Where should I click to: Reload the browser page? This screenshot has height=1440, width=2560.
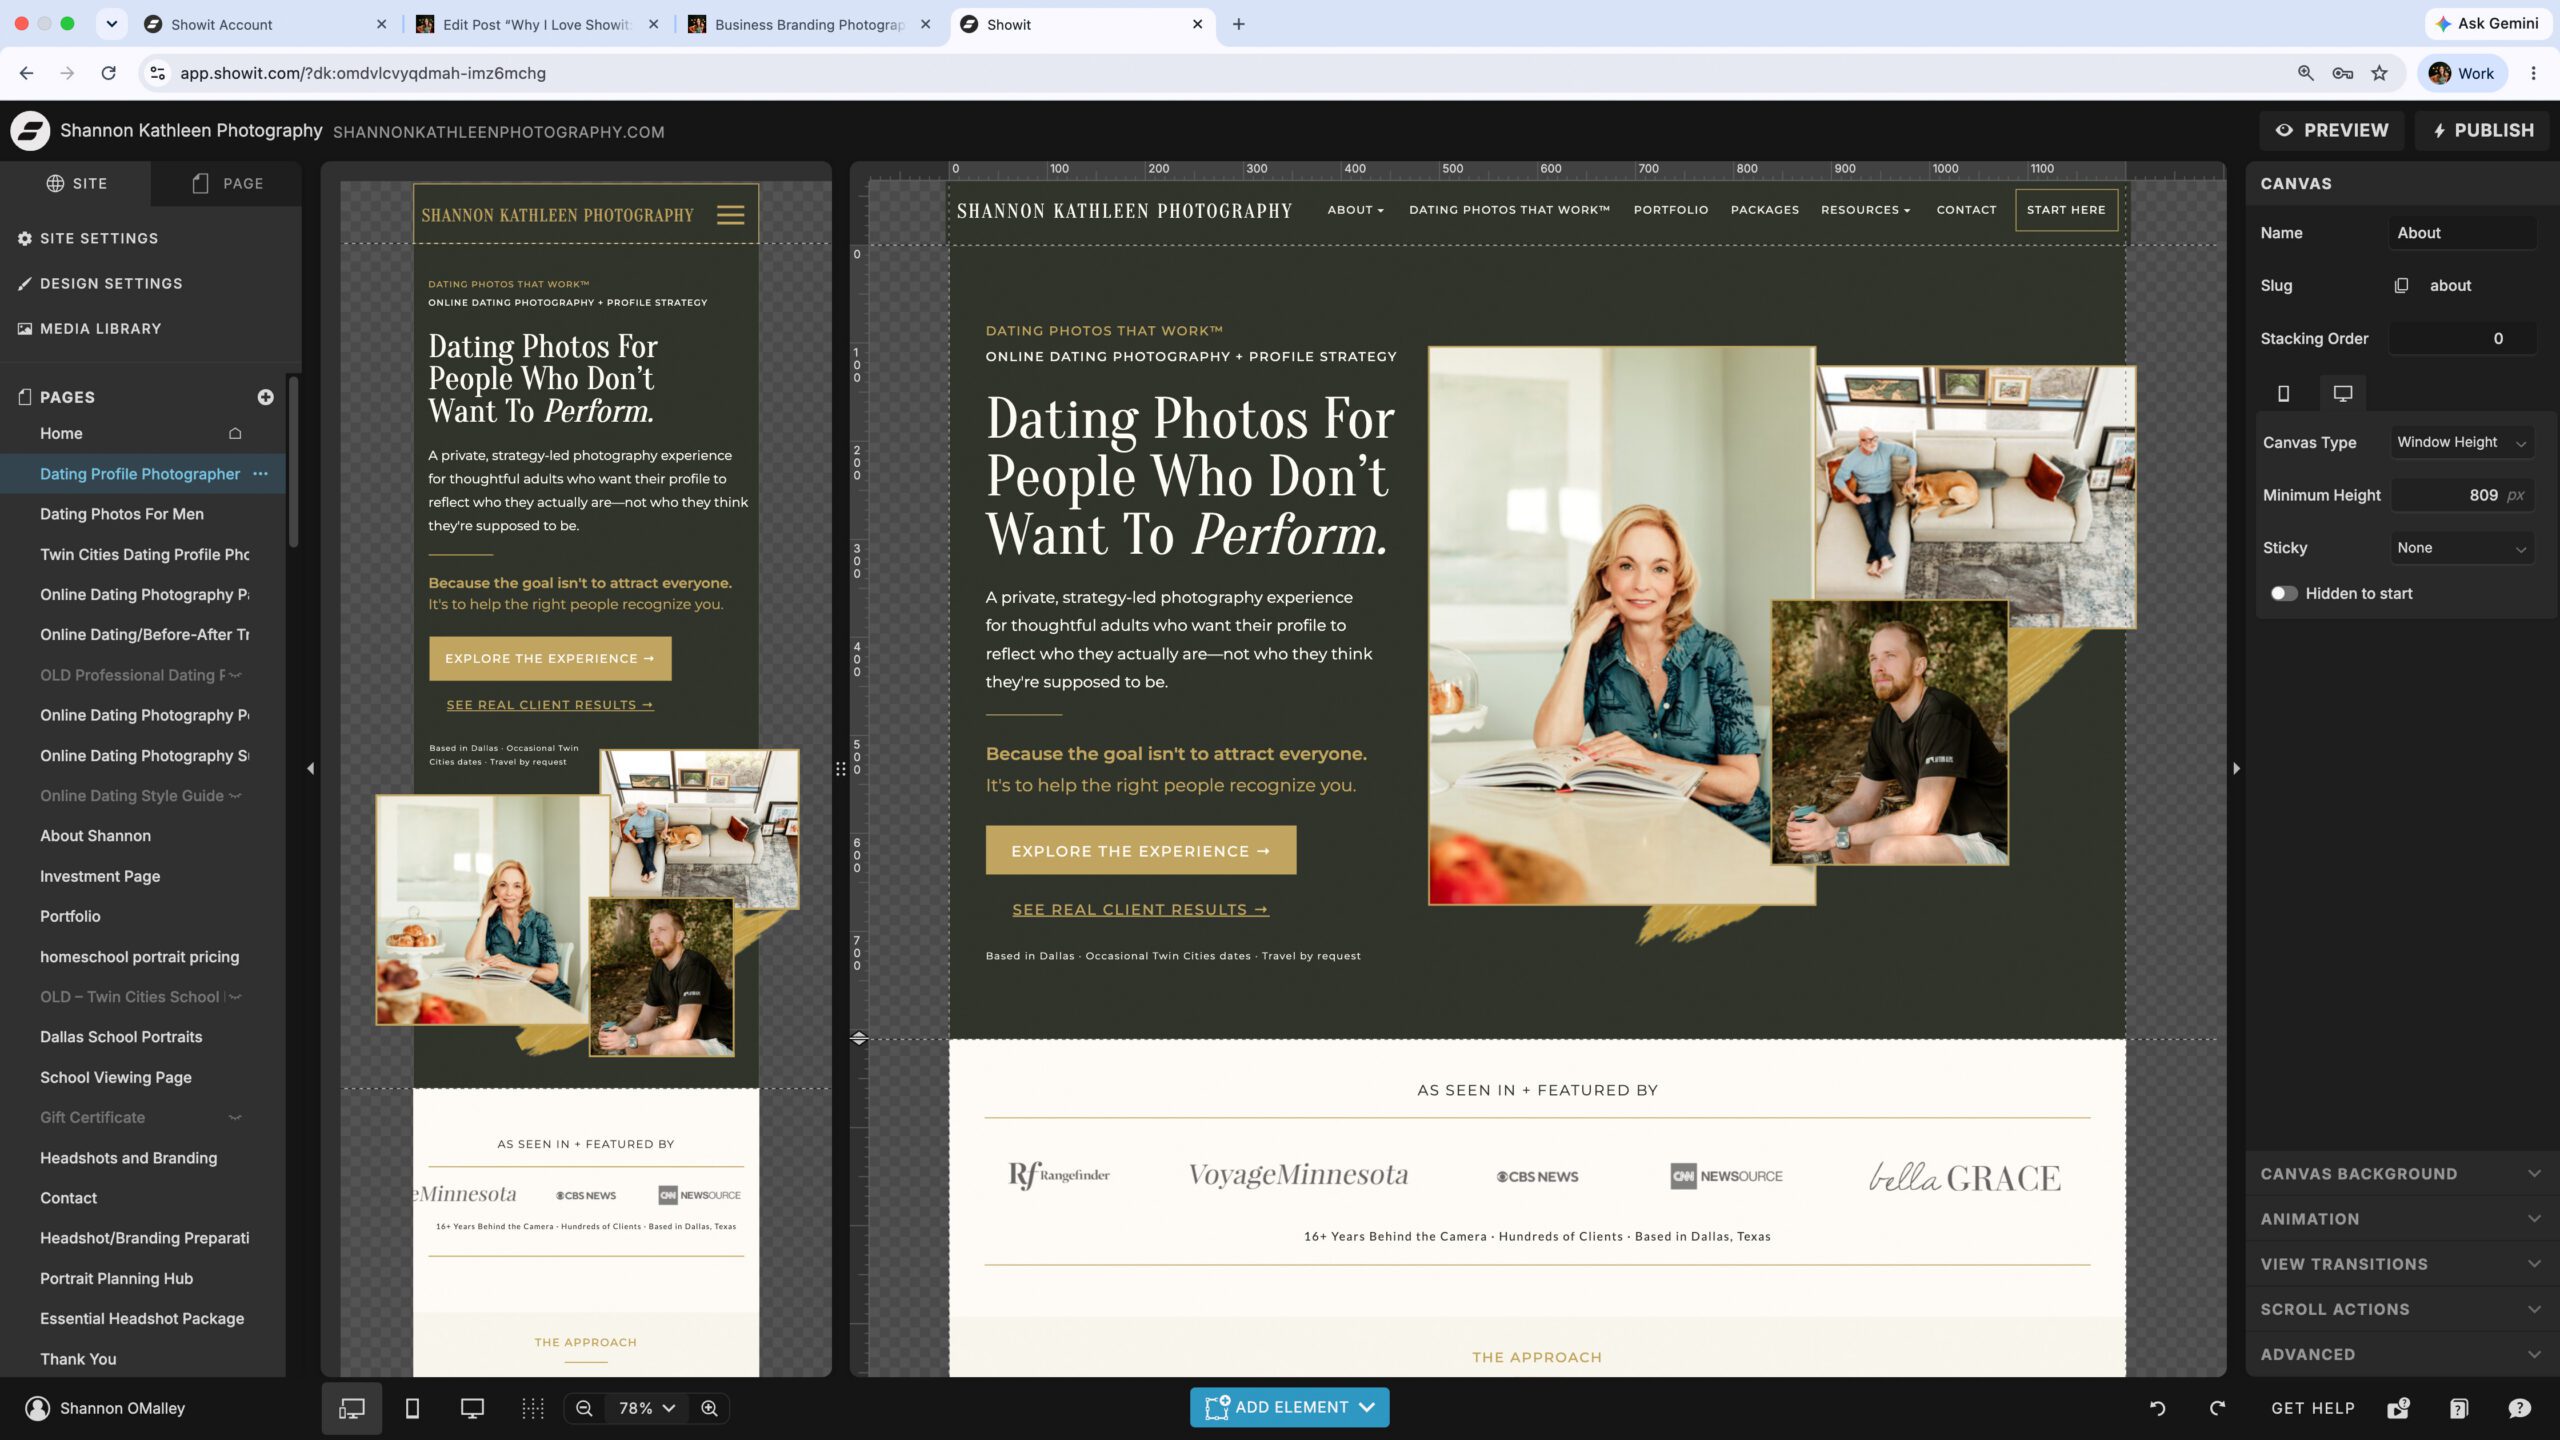tap(109, 73)
